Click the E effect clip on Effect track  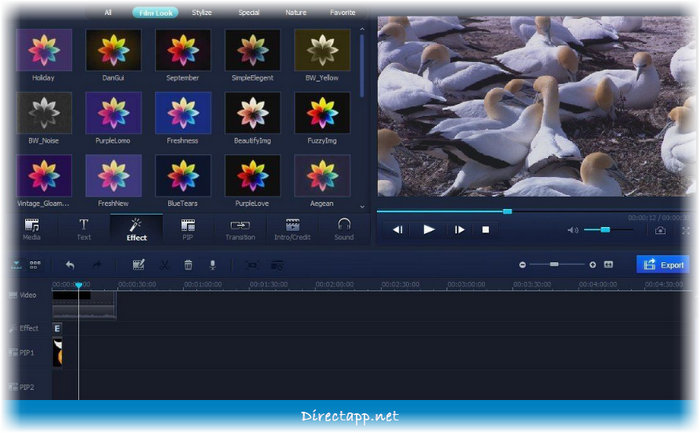pos(57,329)
